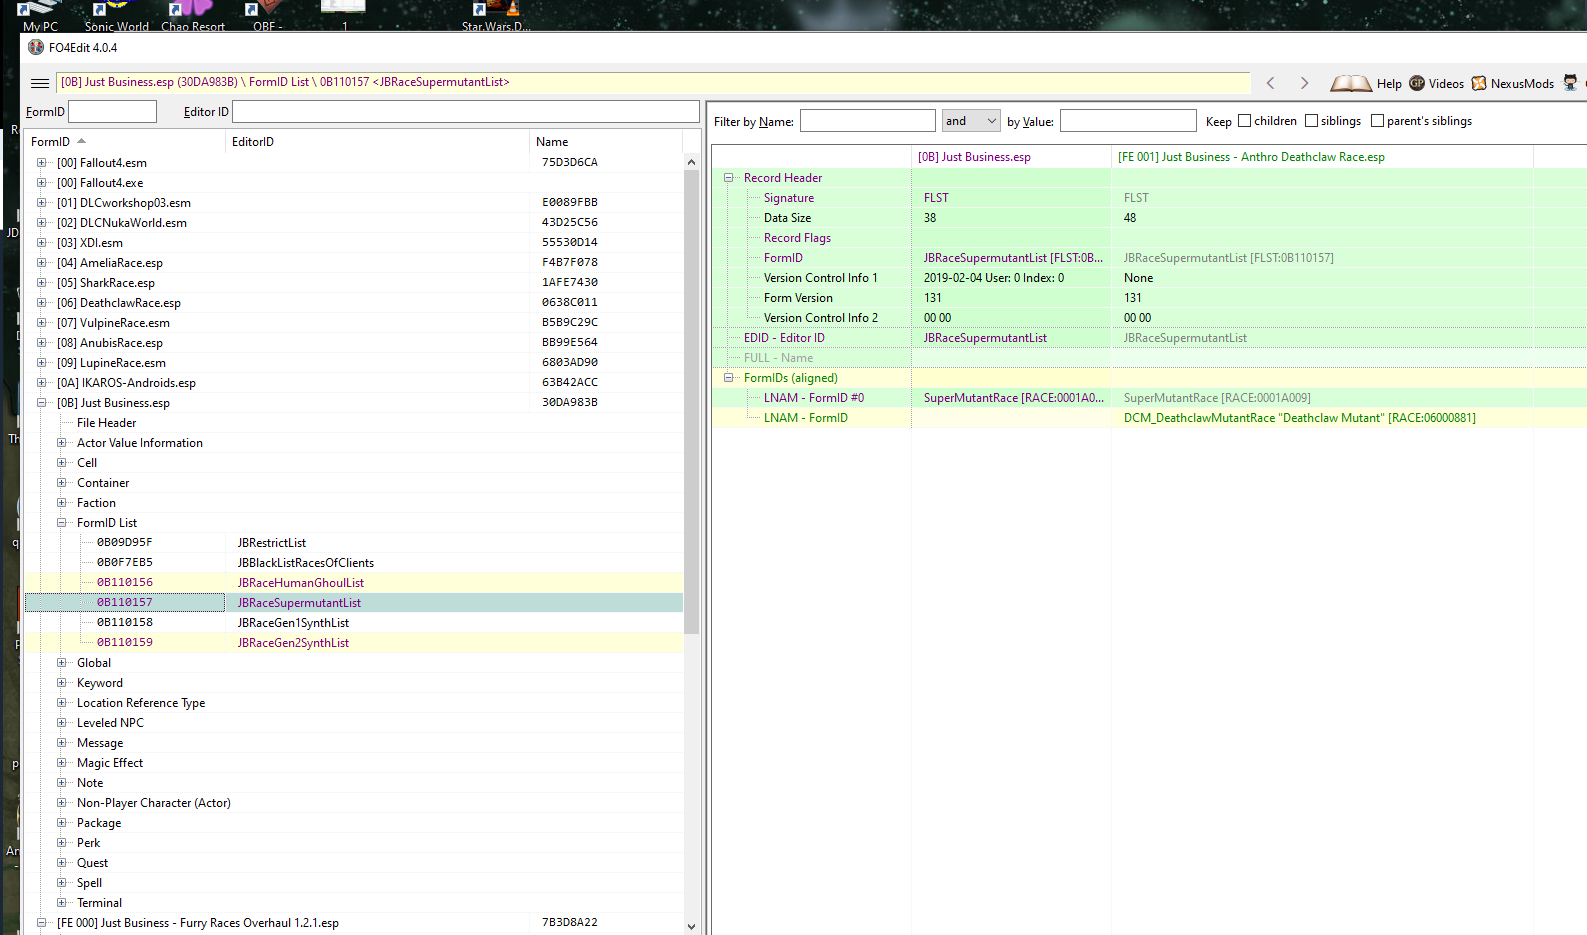Check the siblings checkbox

point(1312,121)
